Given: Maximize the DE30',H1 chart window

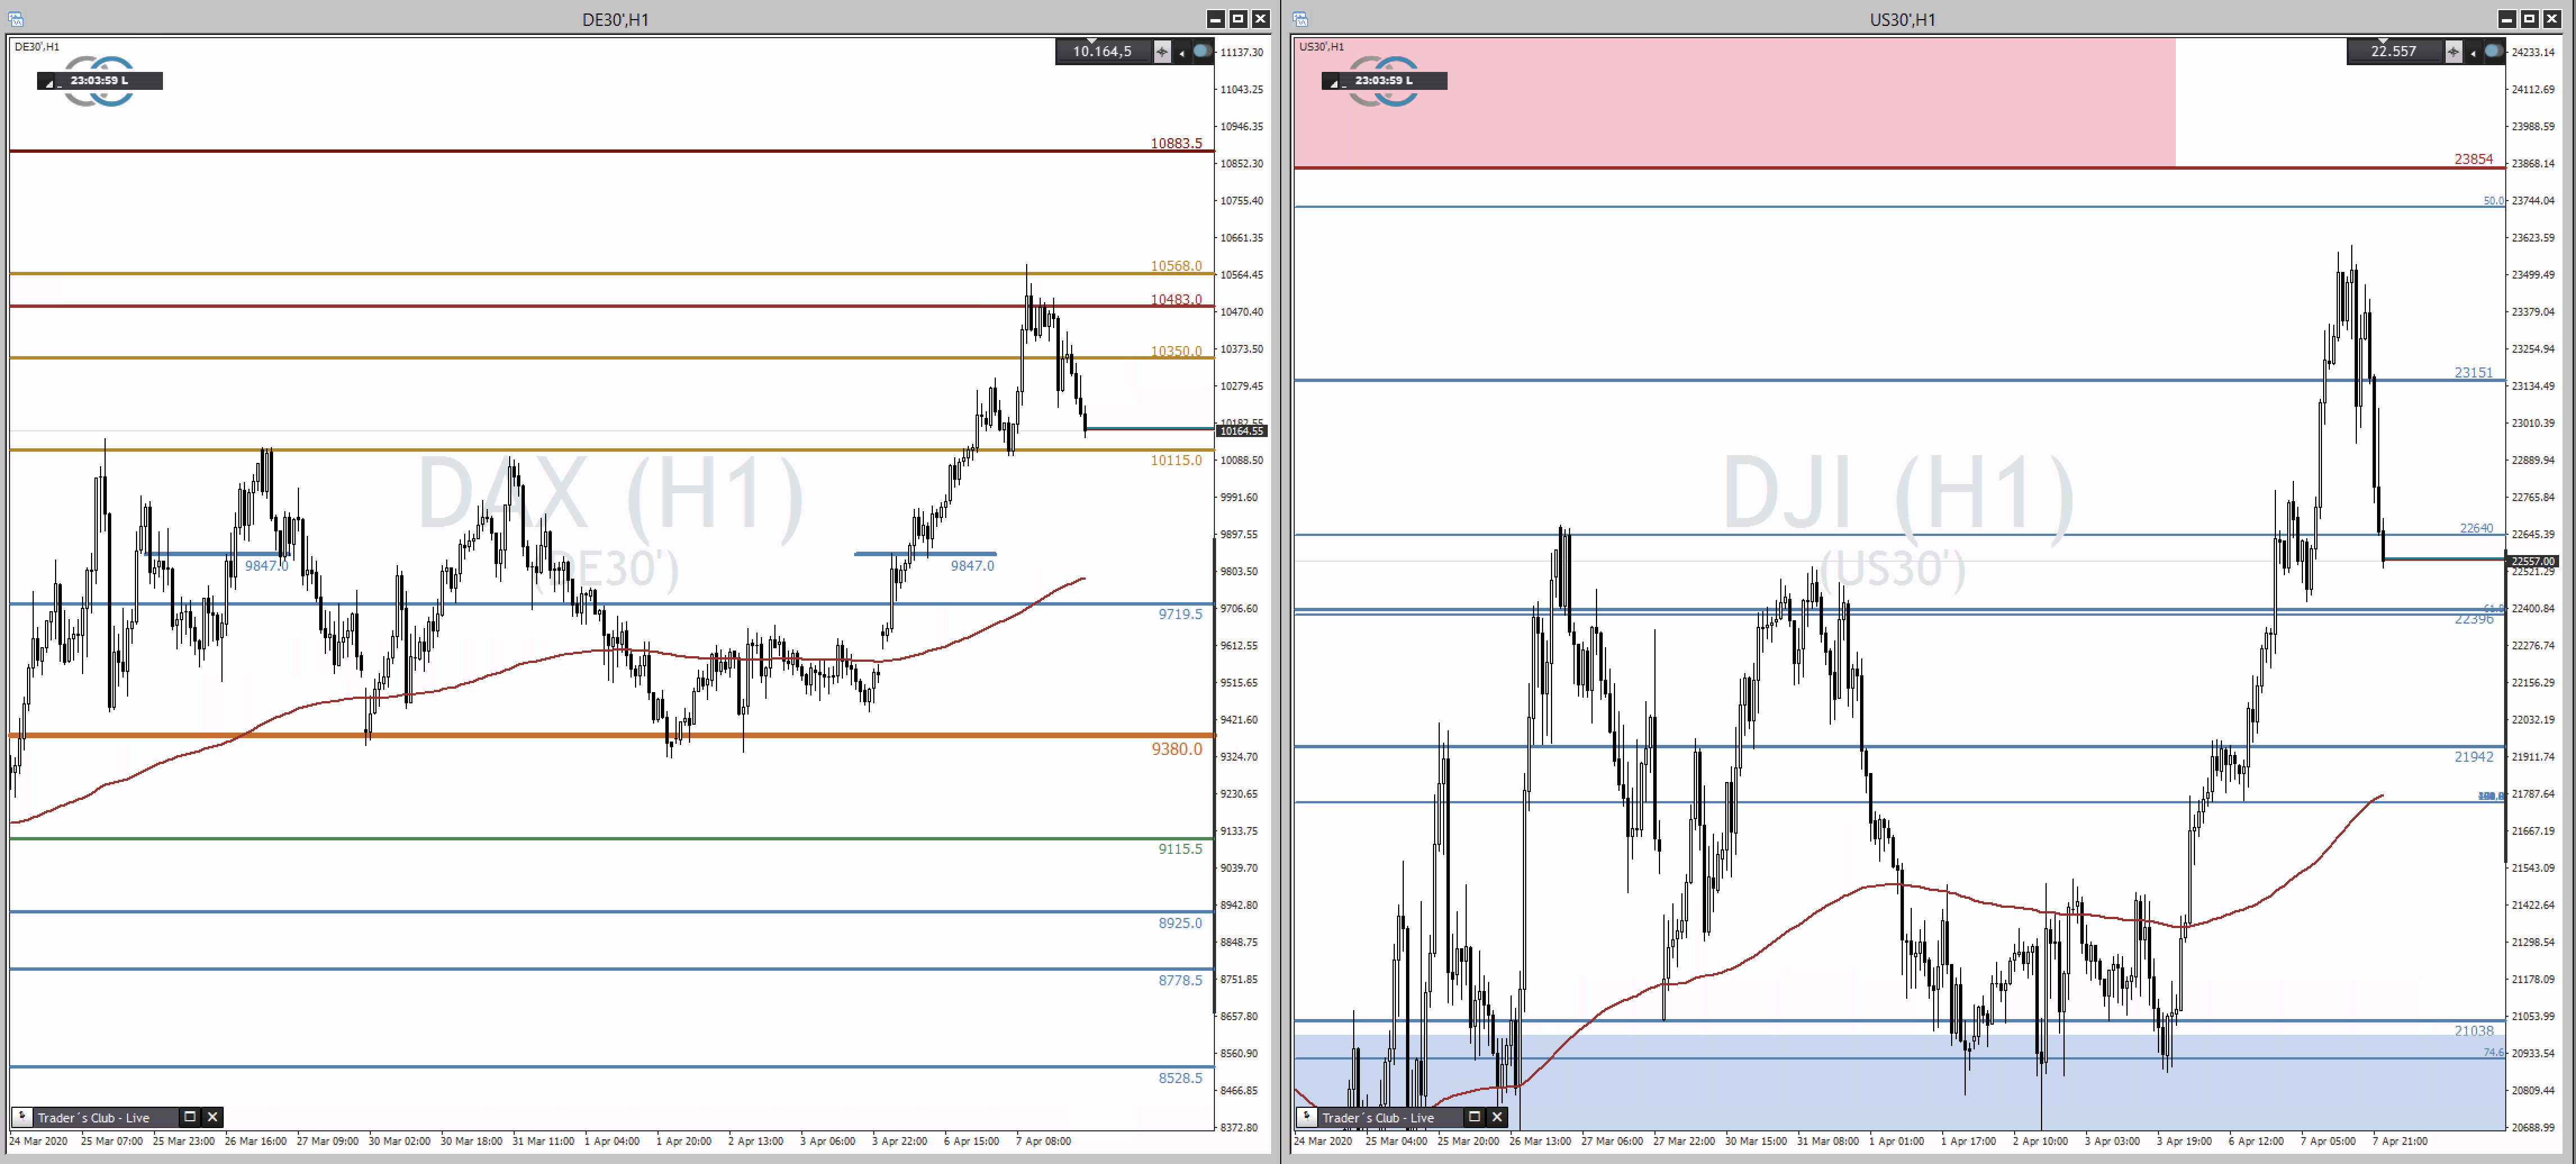Looking at the screenshot, I should [x=1238, y=19].
